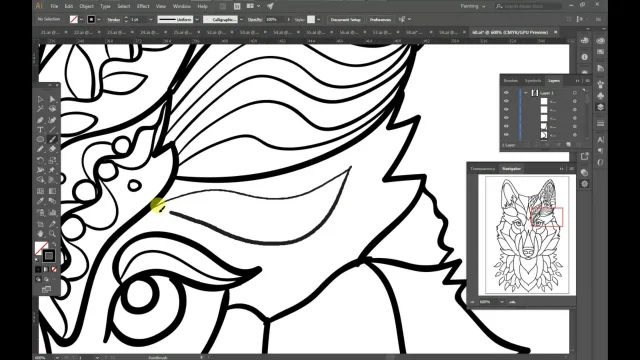Screen dimensions: 640x360
Task: Select the Type tool
Action: click(40, 130)
